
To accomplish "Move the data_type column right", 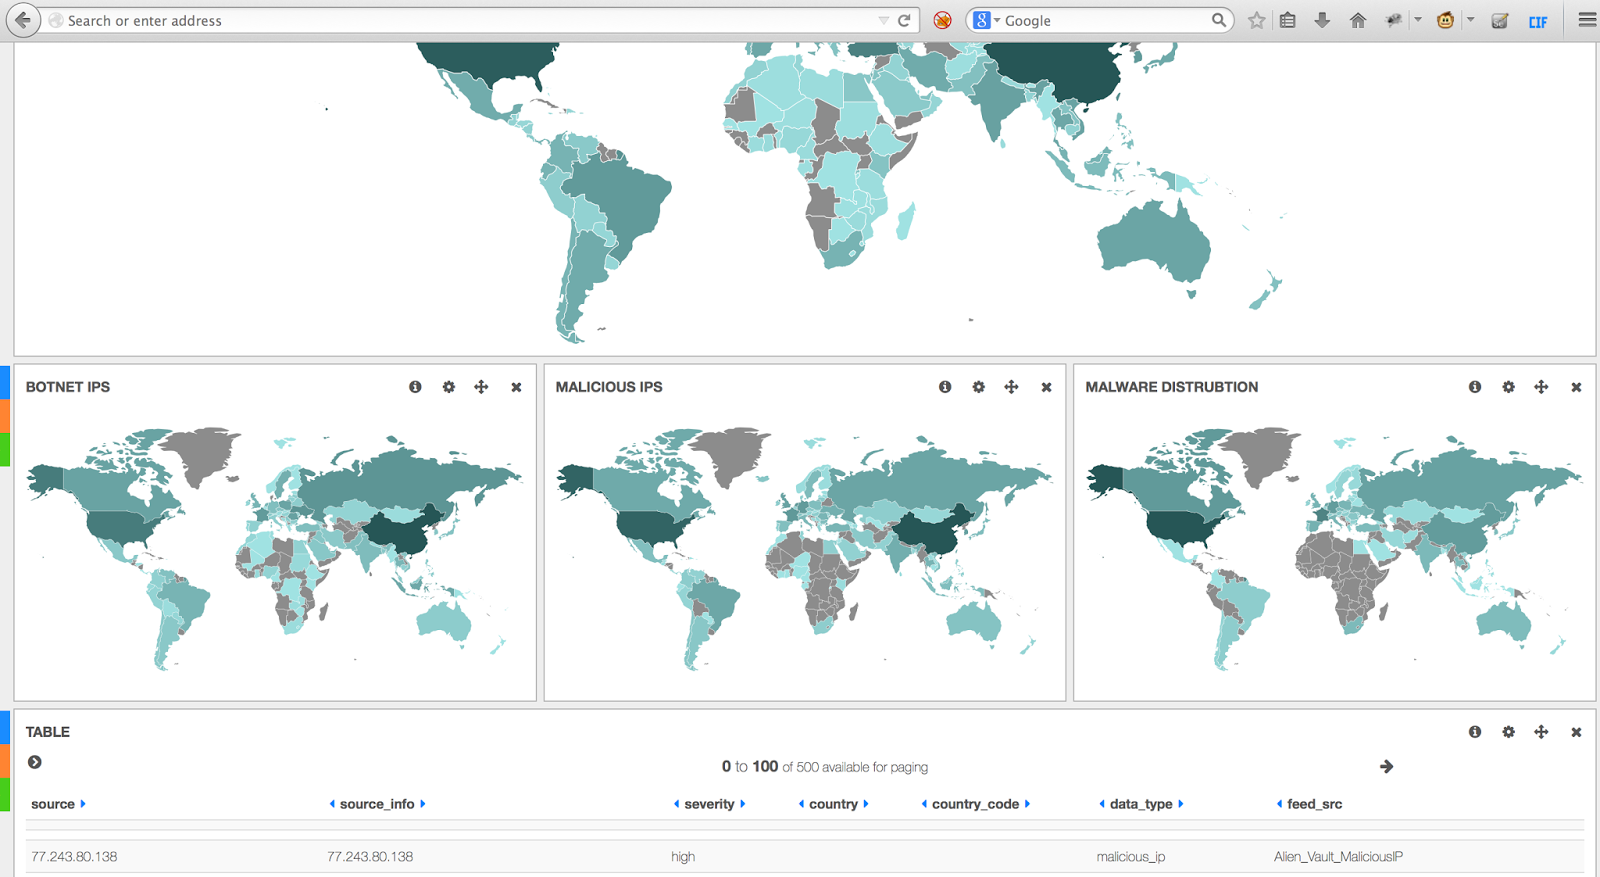I will point(1181,804).
